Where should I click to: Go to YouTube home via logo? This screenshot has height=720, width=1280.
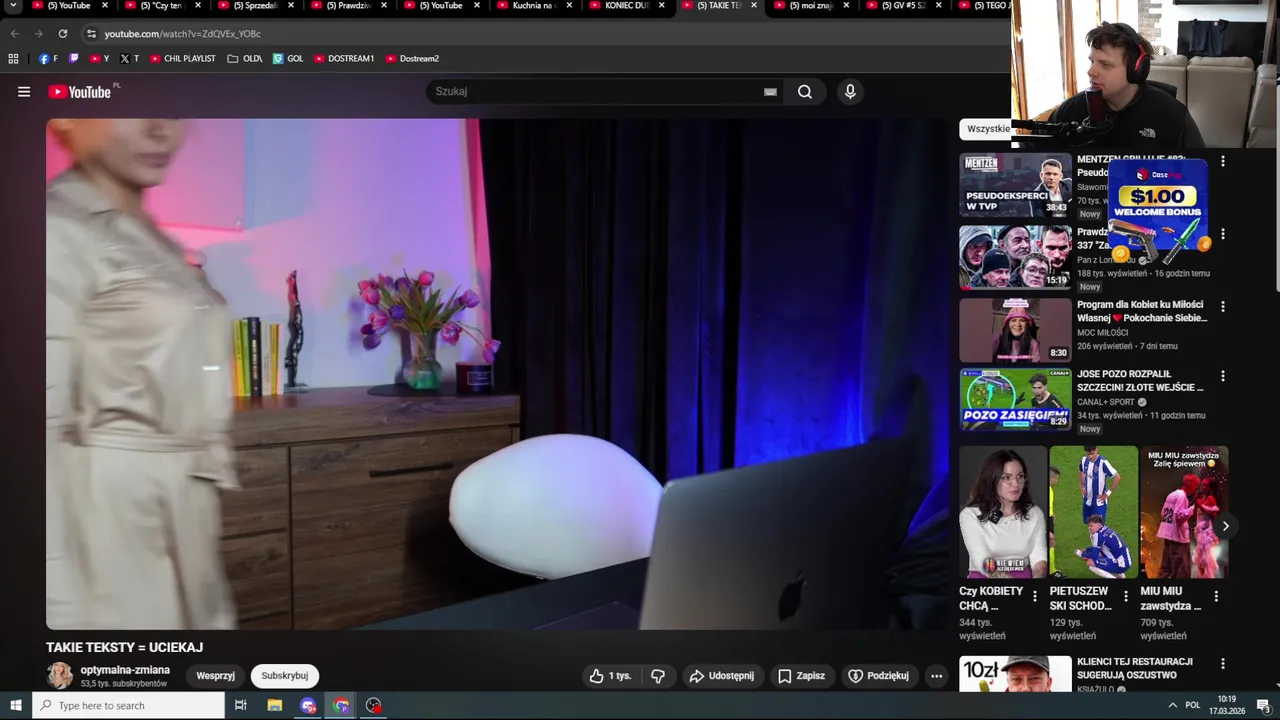pos(80,92)
